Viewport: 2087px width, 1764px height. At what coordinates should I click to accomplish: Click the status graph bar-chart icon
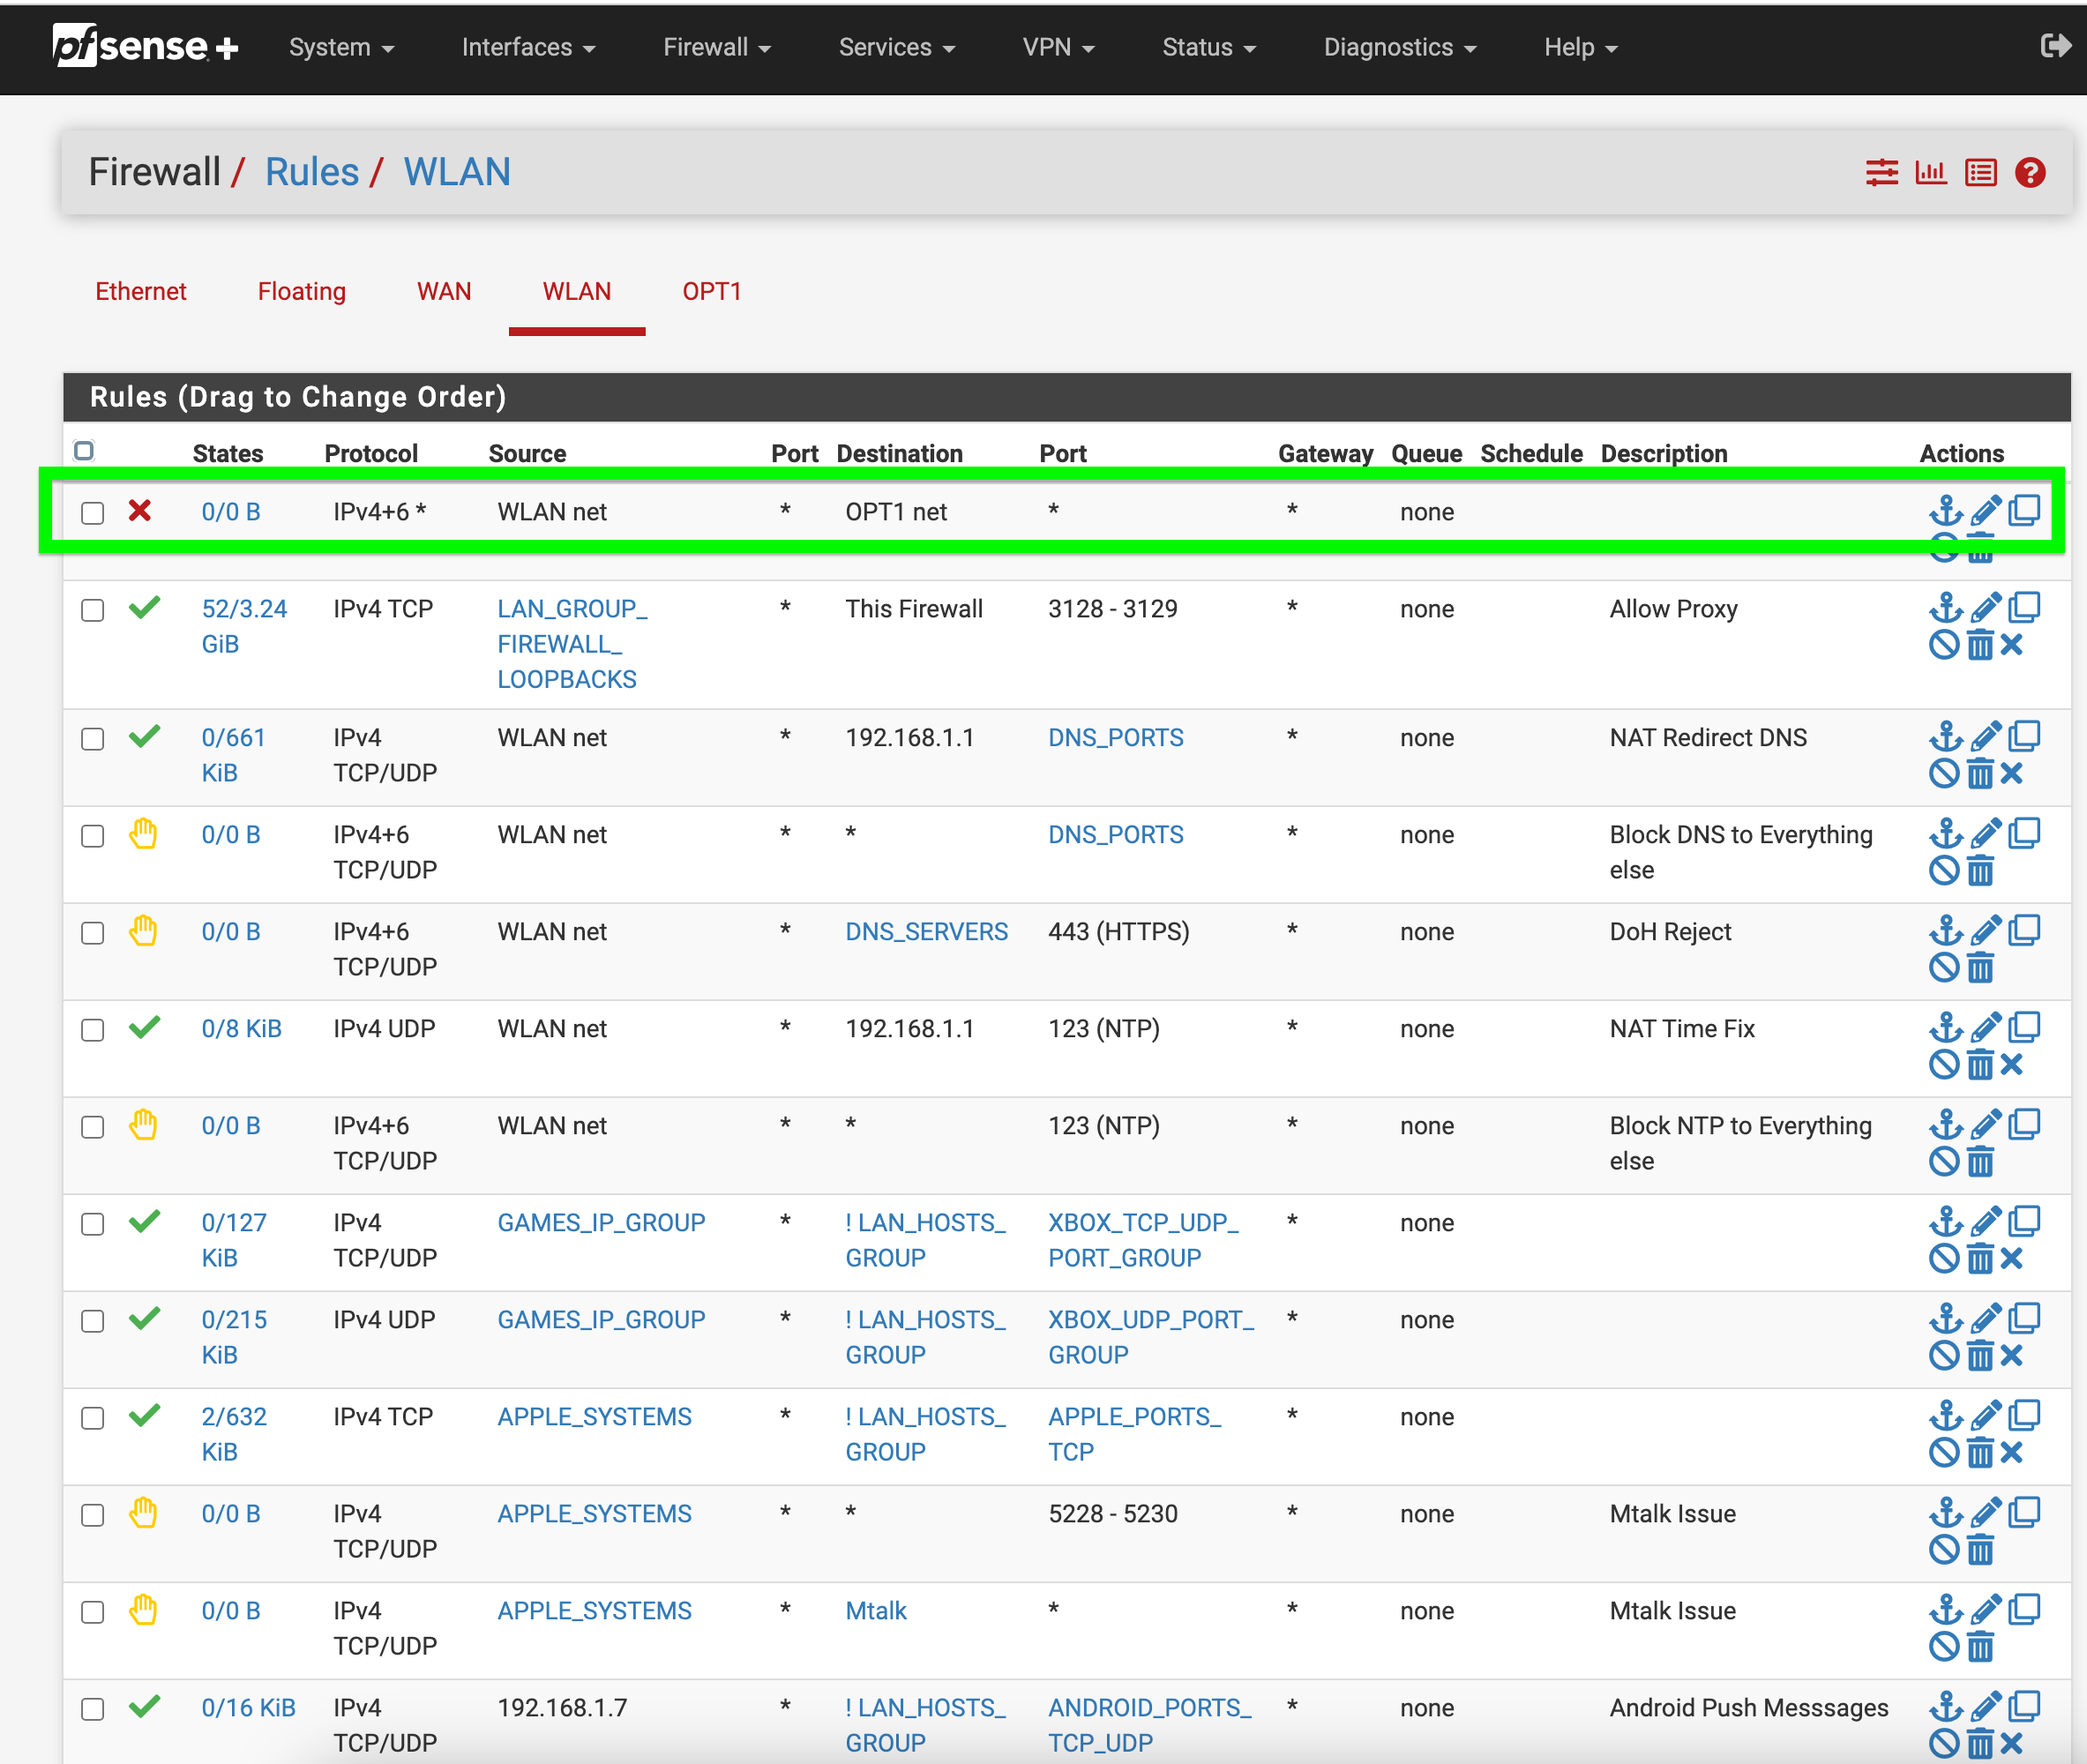point(1930,173)
